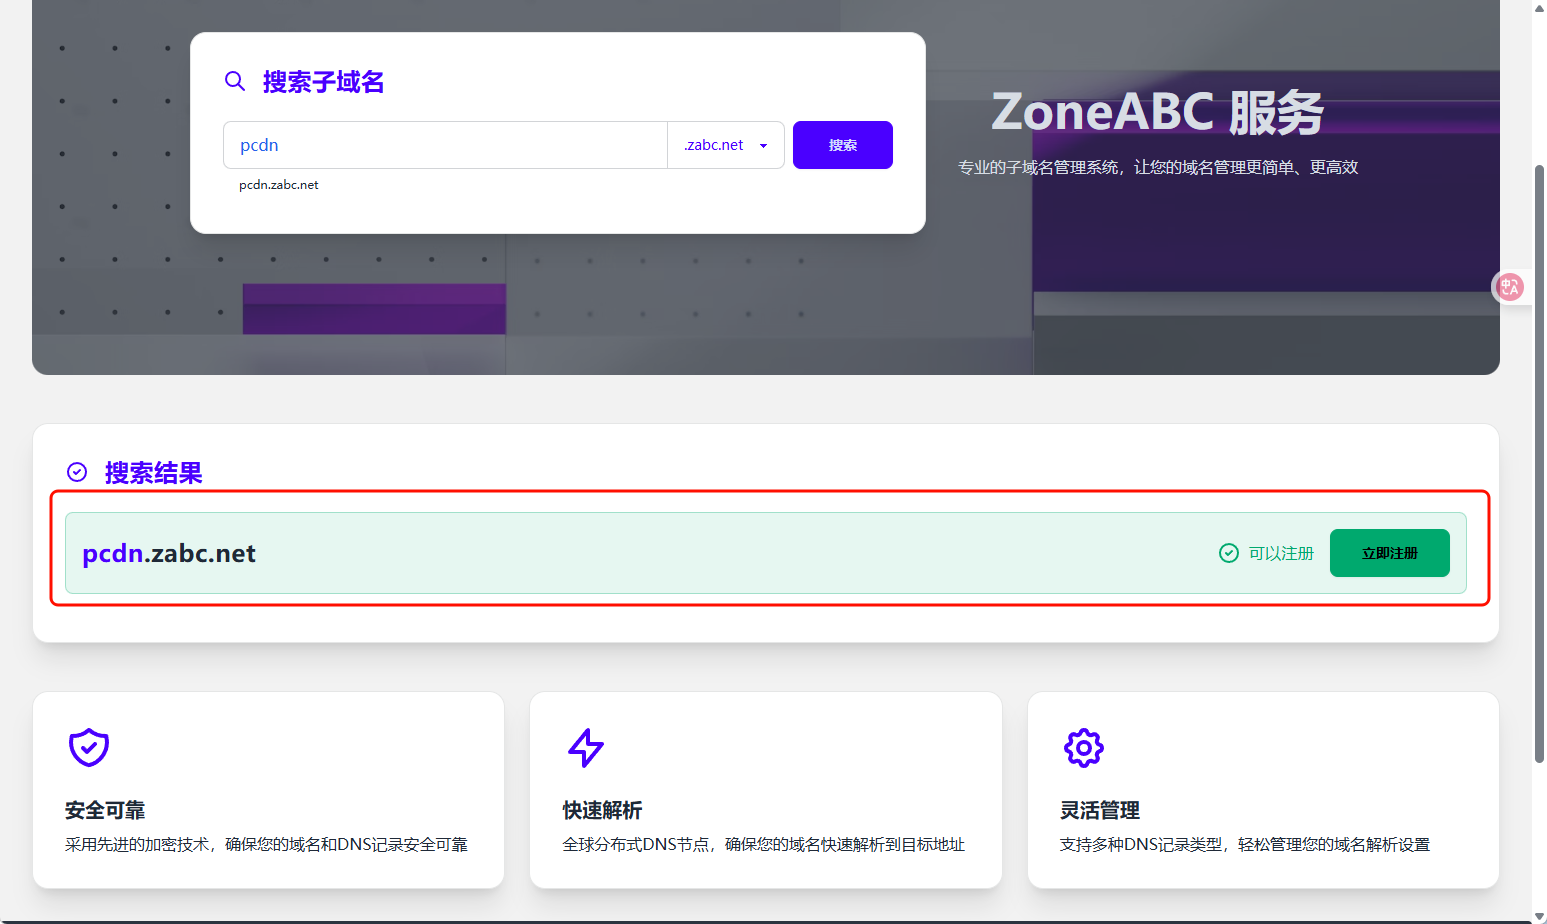Click the scrollbar down arrow

click(1539, 915)
